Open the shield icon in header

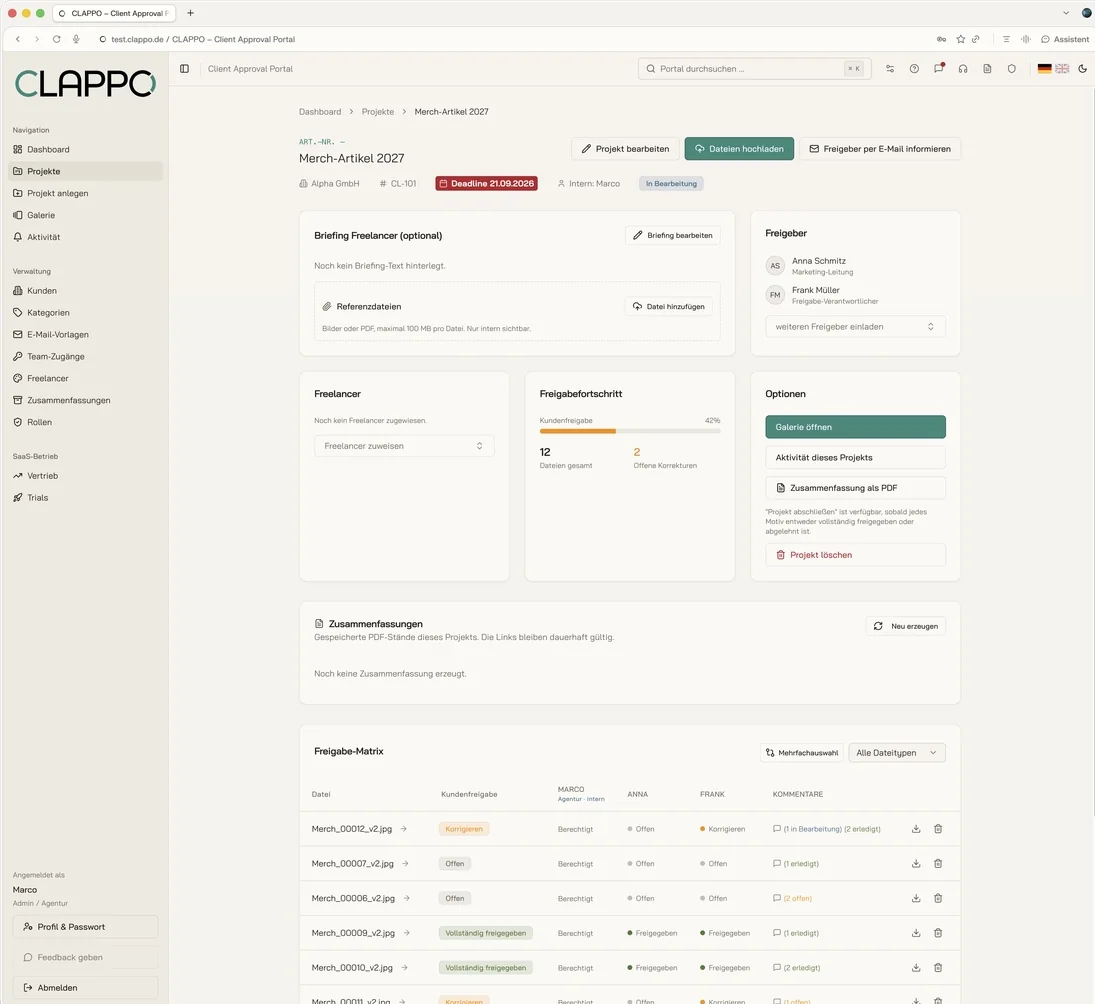[1011, 68]
